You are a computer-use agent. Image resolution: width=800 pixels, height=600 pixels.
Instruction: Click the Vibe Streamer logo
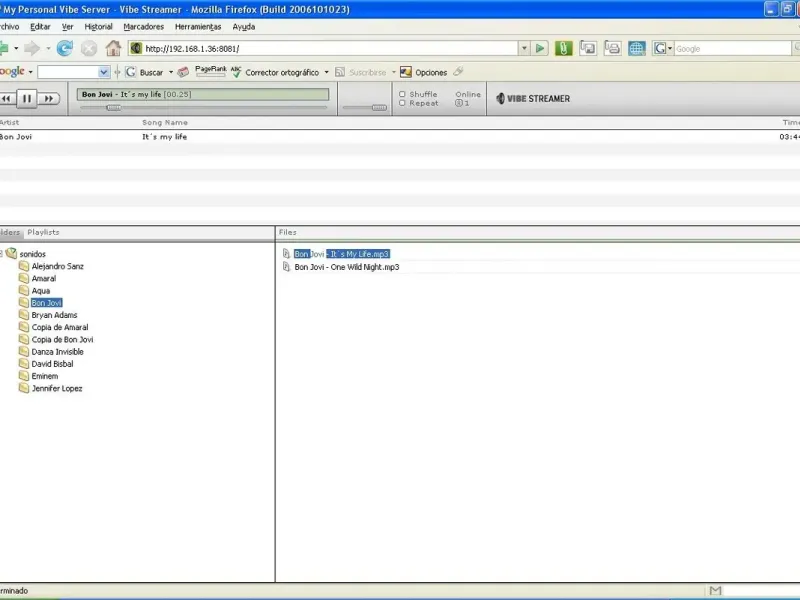pos(533,98)
